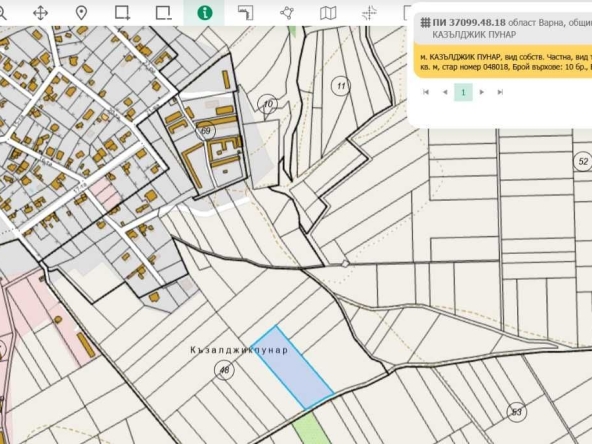The width and height of the screenshot is (592, 444).
Task: Select results page 1
Action: pyautogui.click(x=463, y=92)
